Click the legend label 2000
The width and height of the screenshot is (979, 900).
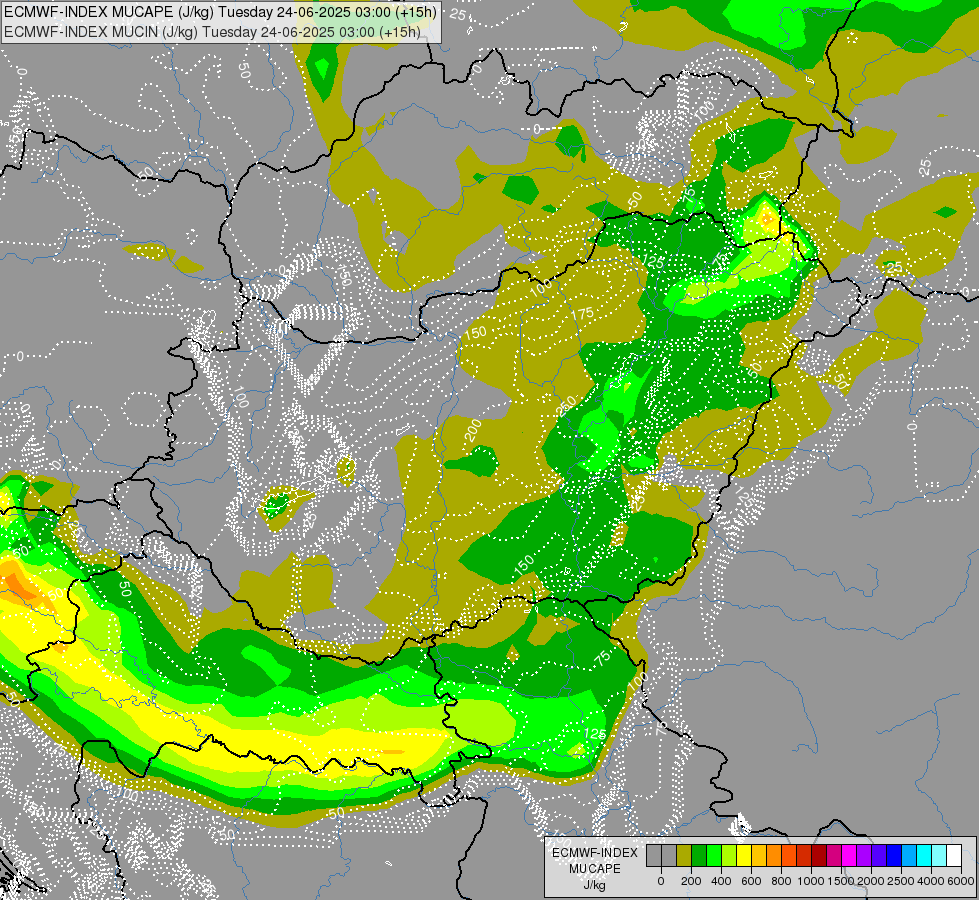point(871,881)
